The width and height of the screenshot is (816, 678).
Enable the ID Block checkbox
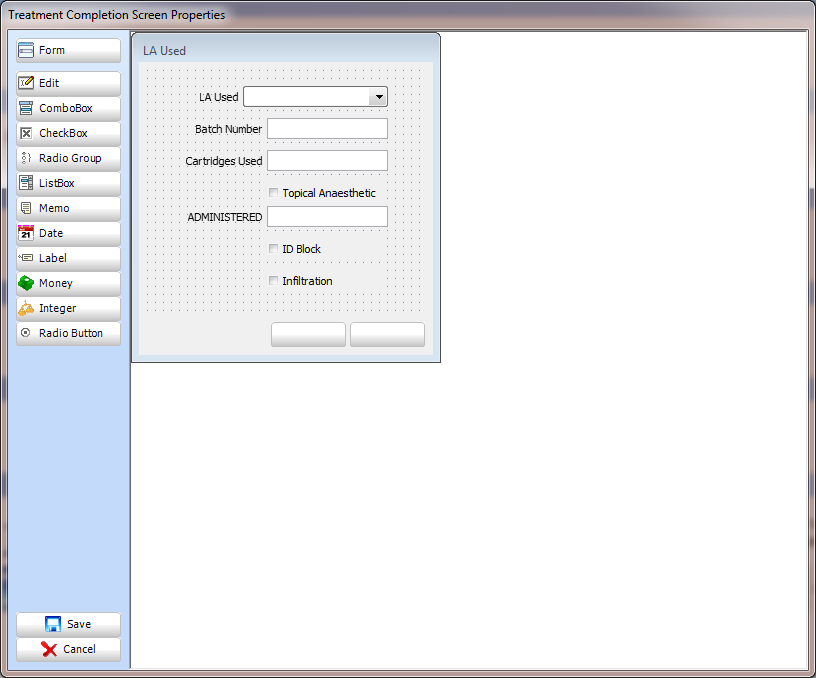tap(273, 249)
